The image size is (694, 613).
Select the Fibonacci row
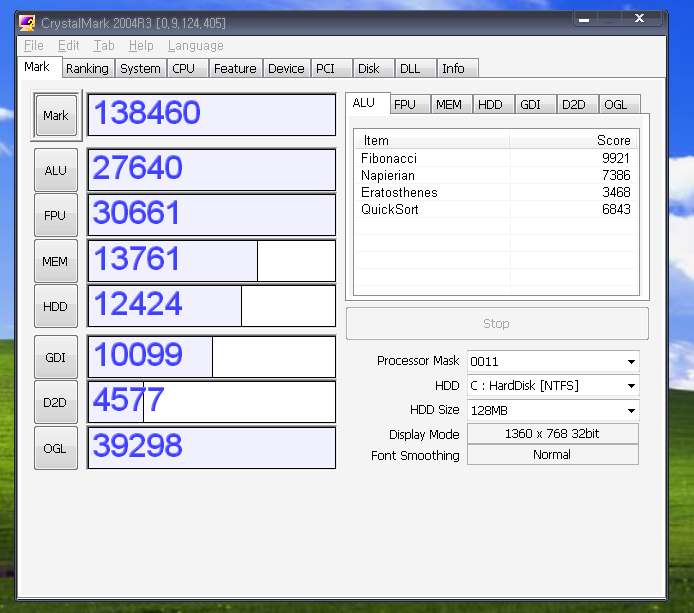click(496, 158)
